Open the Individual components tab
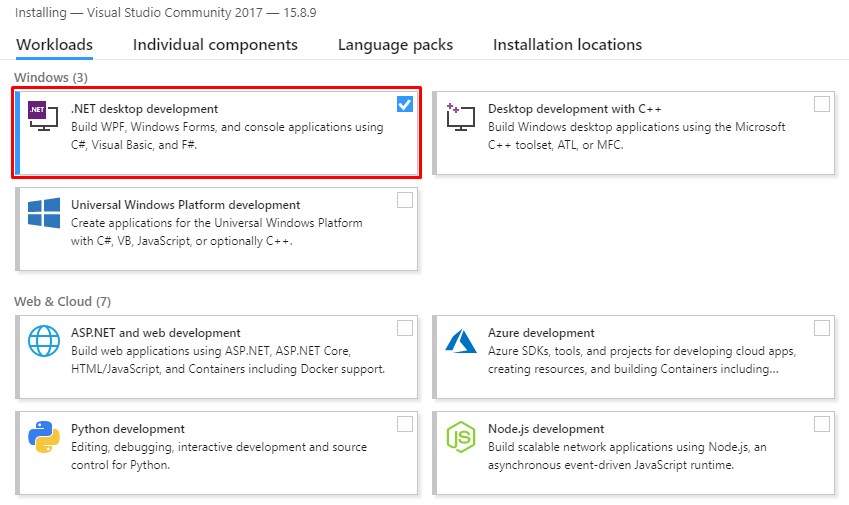Screen dimensions: 849x505 tap(215, 44)
